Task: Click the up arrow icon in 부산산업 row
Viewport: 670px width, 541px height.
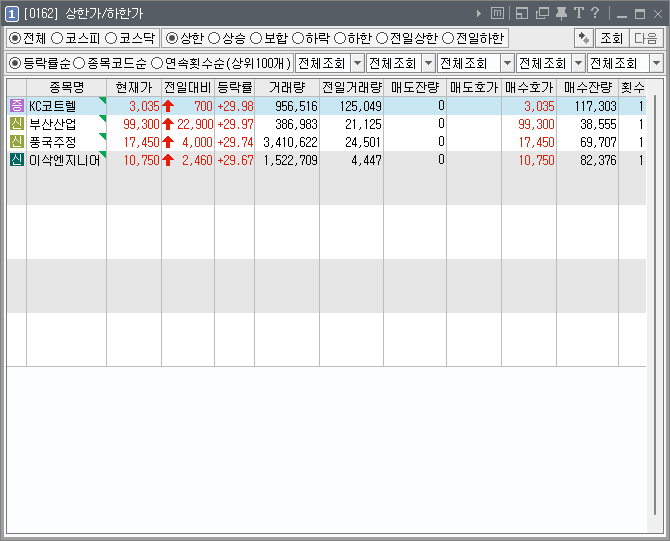Action: [168, 124]
